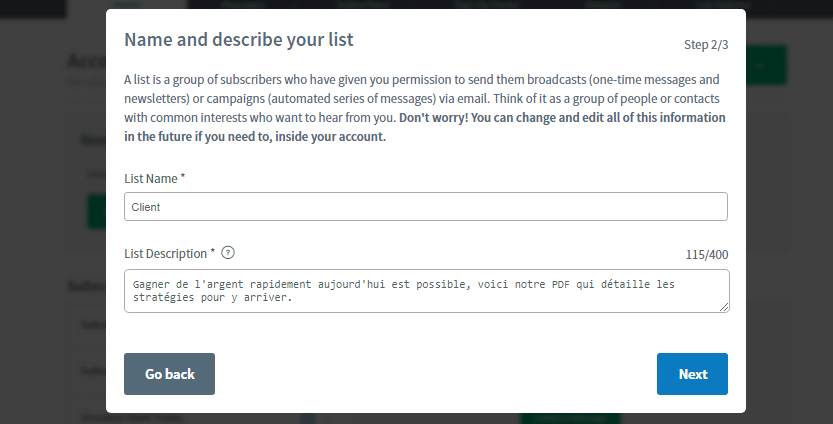Image resolution: width=833 pixels, height=424 pixels.
Task: Open the List Description help tooltip icon
Action: click(x=228, y=253)
